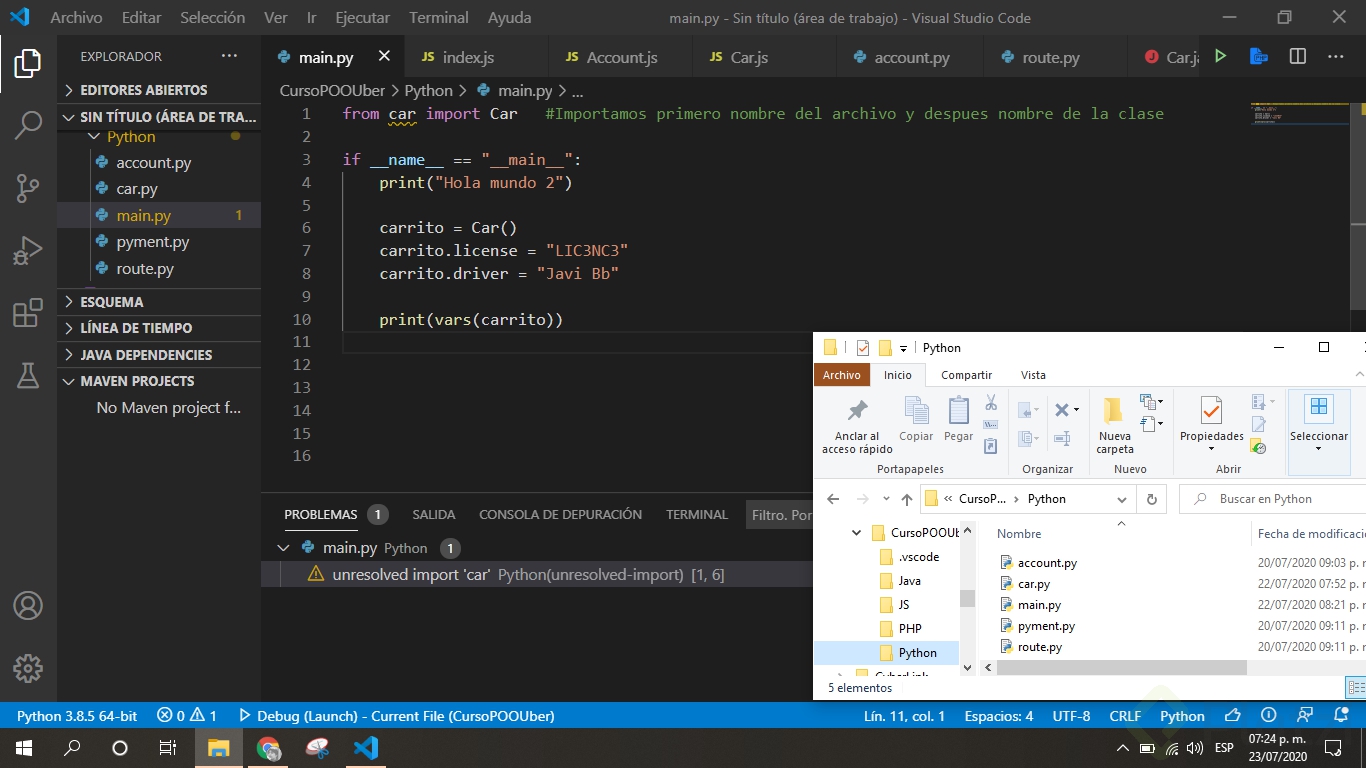1366x768 pixels.
Task: Close the main.py editor tab
Action: click(384, 57)
